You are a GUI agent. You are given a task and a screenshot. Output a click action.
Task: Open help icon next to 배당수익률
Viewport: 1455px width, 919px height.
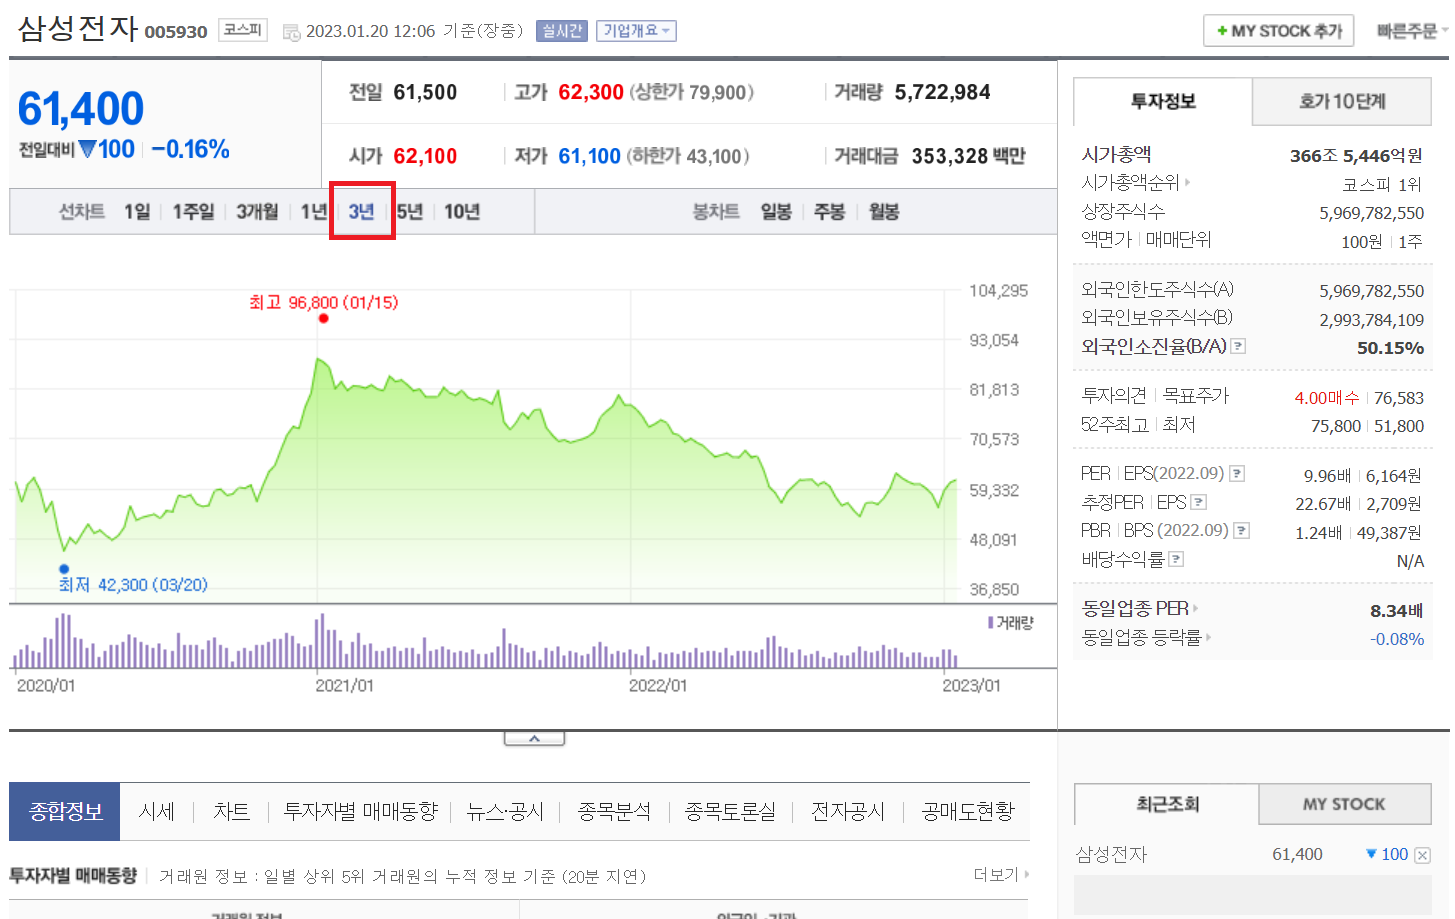pos(1176,559)
